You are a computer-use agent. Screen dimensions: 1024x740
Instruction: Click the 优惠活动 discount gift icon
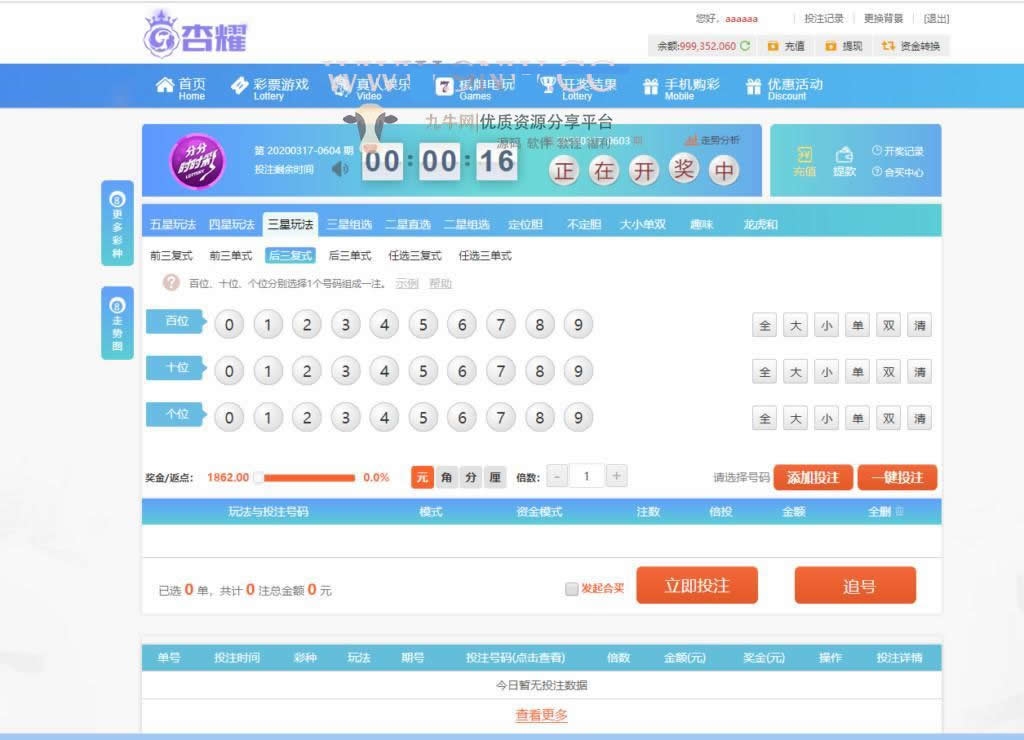tap(753, 87)
